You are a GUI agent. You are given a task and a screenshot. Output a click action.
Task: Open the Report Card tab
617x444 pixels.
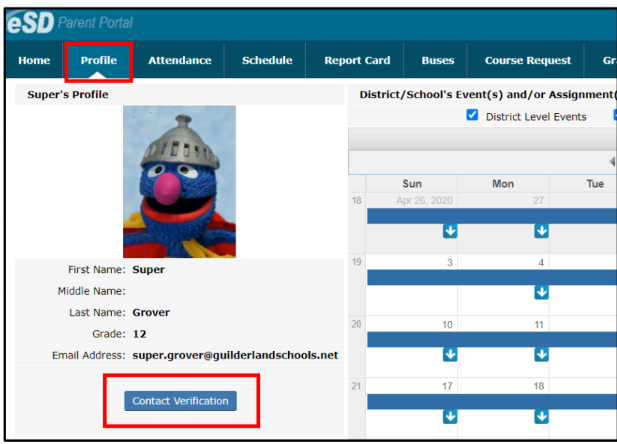(357, 60)
